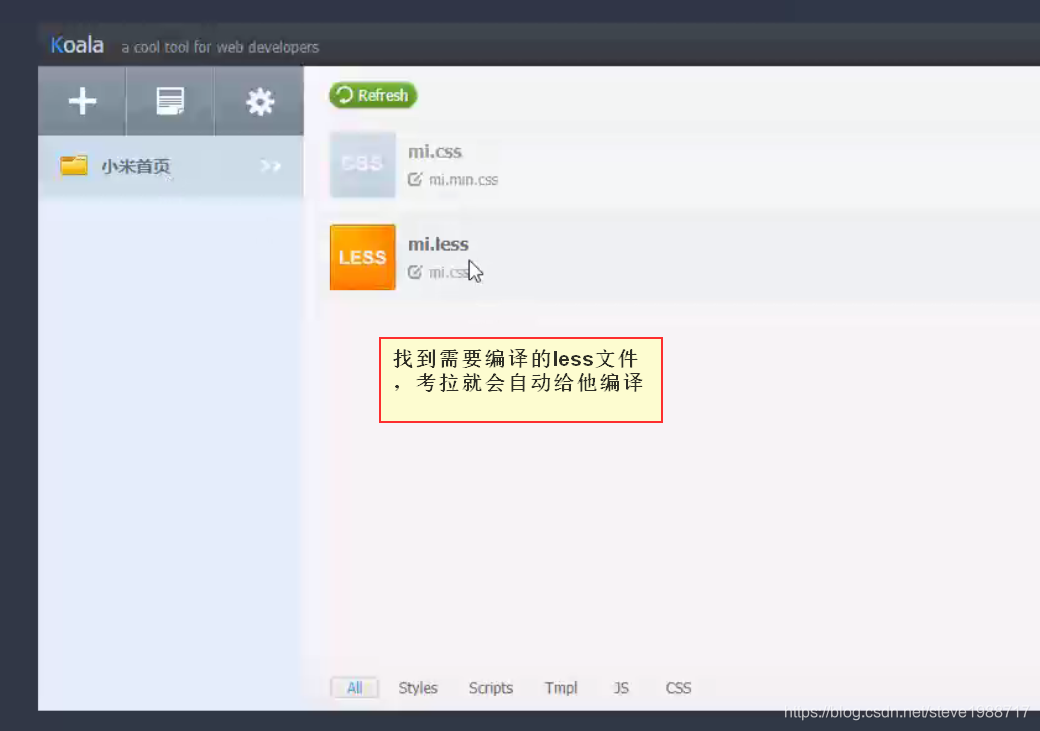Viewport: 1040px width, 731px height.
Task: Open the settings gear icon
Action: click(x=258, y=100)
